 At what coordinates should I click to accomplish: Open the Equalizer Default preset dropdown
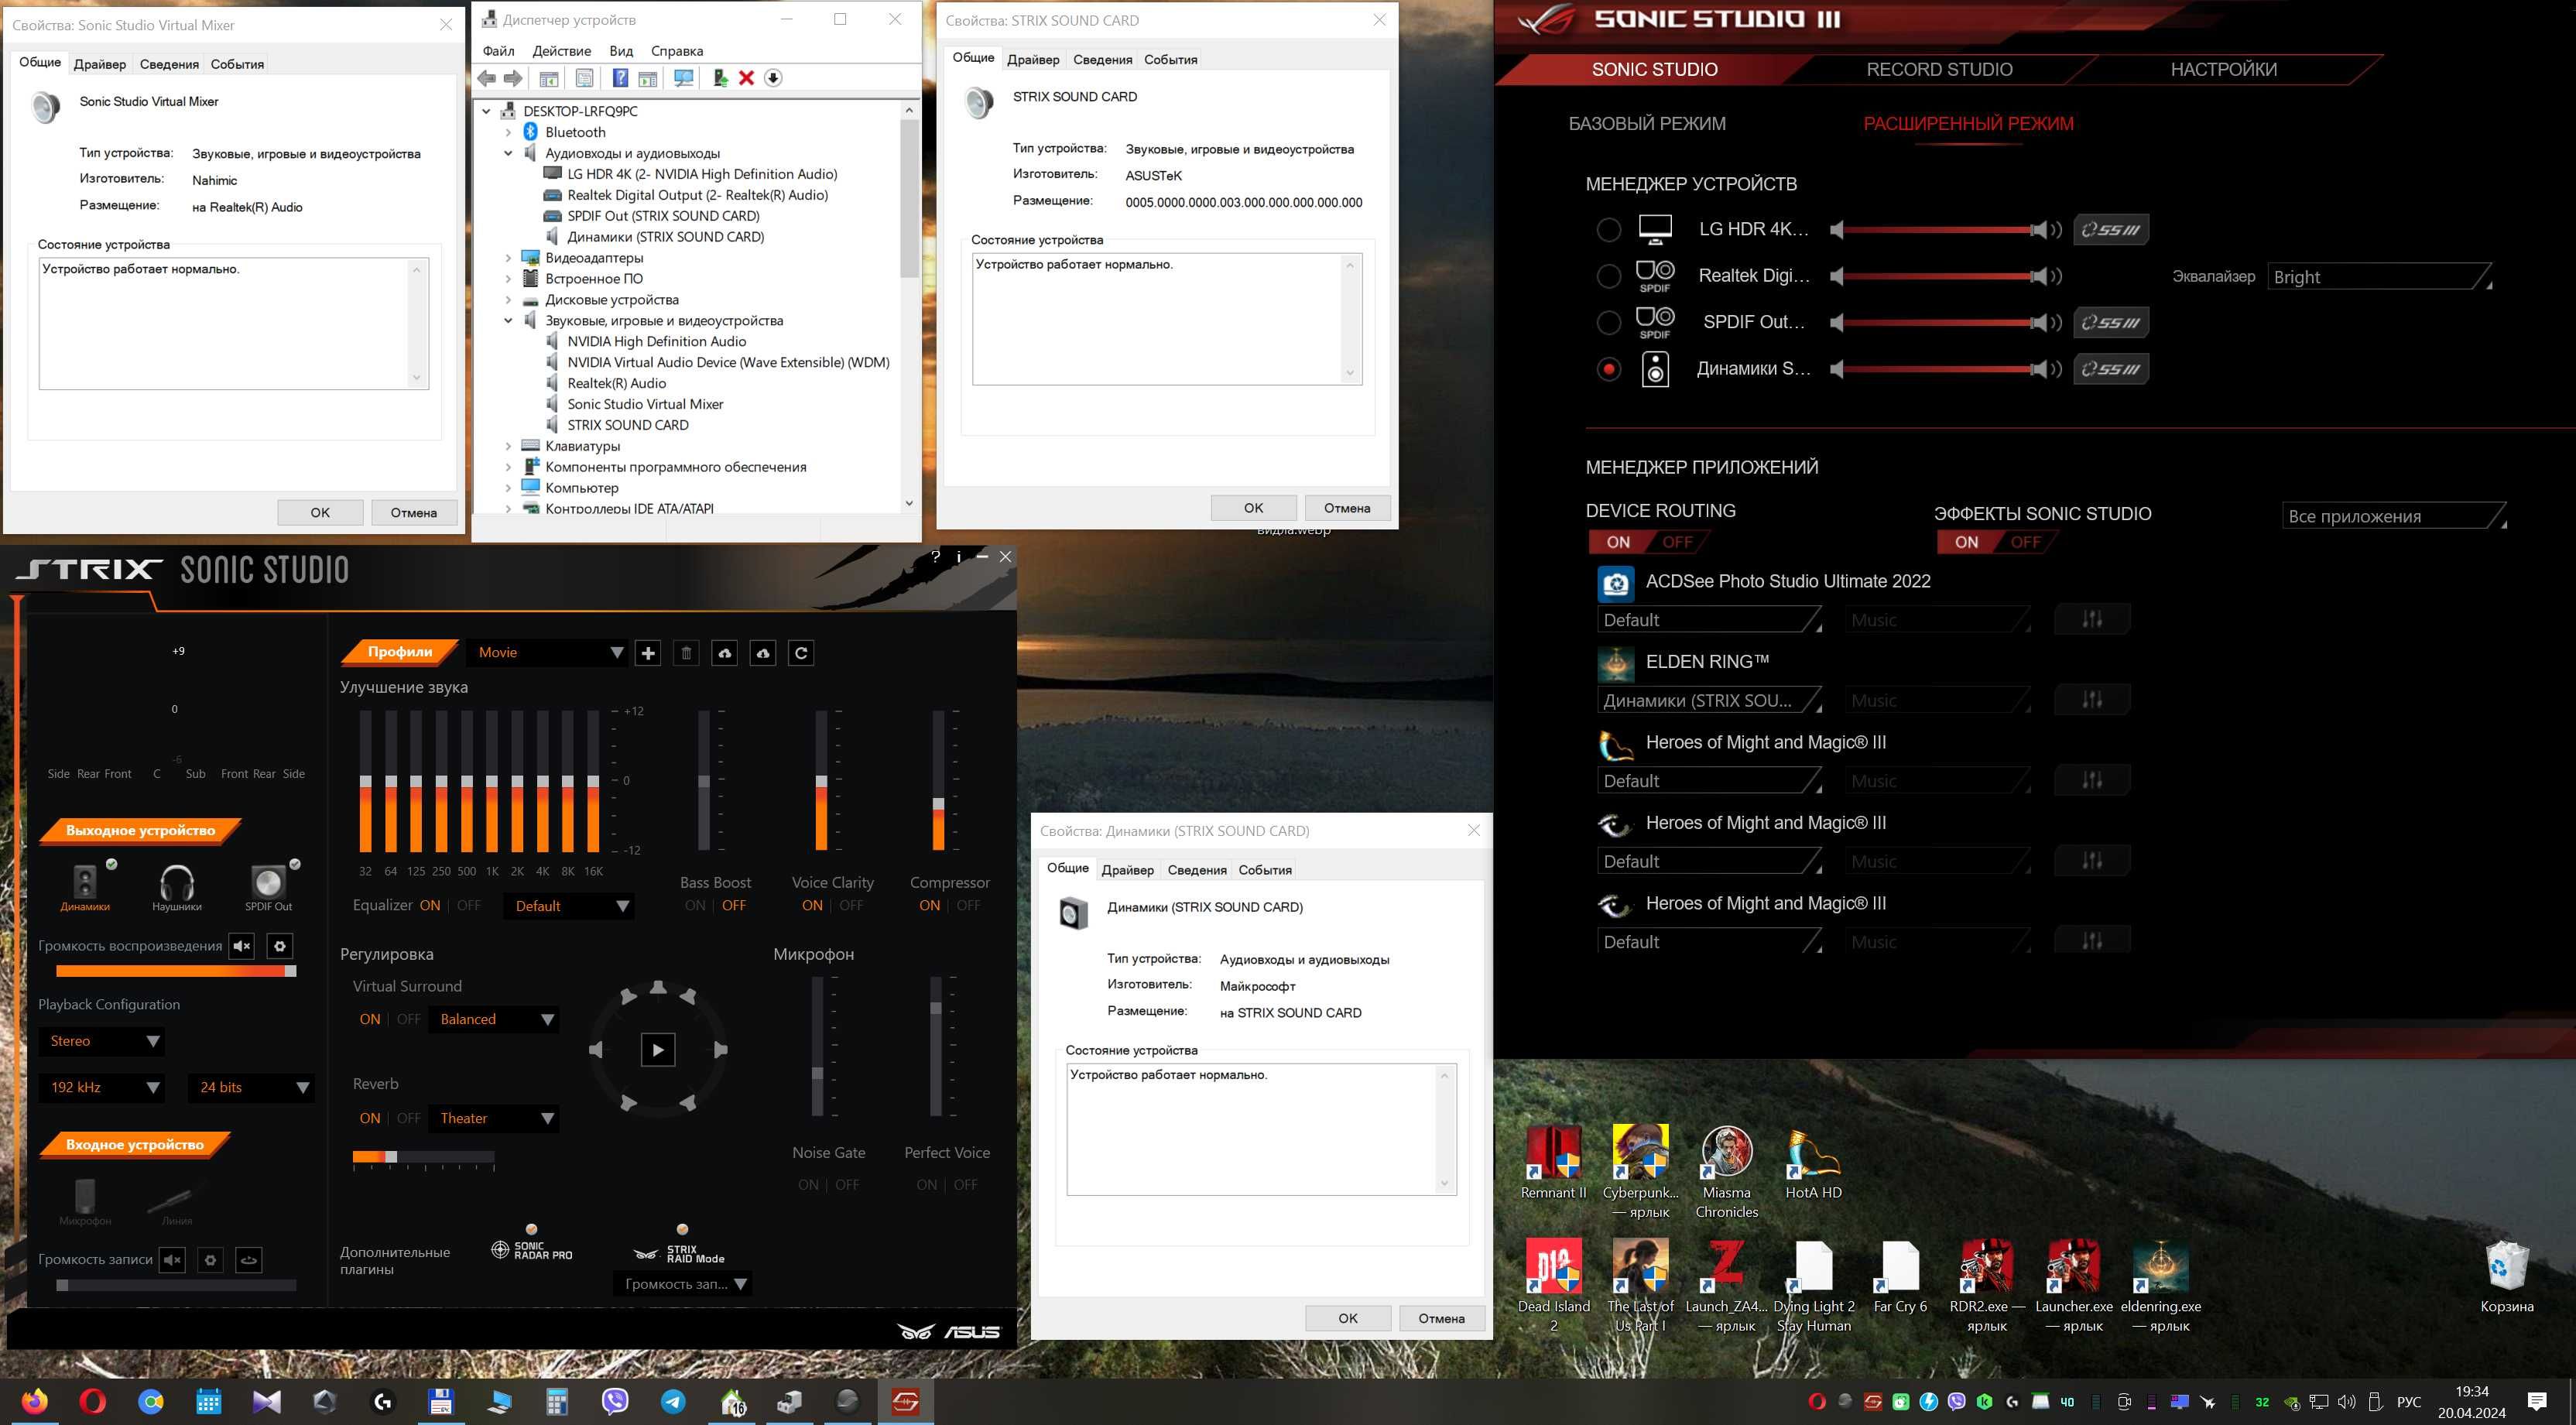point(570,906)
